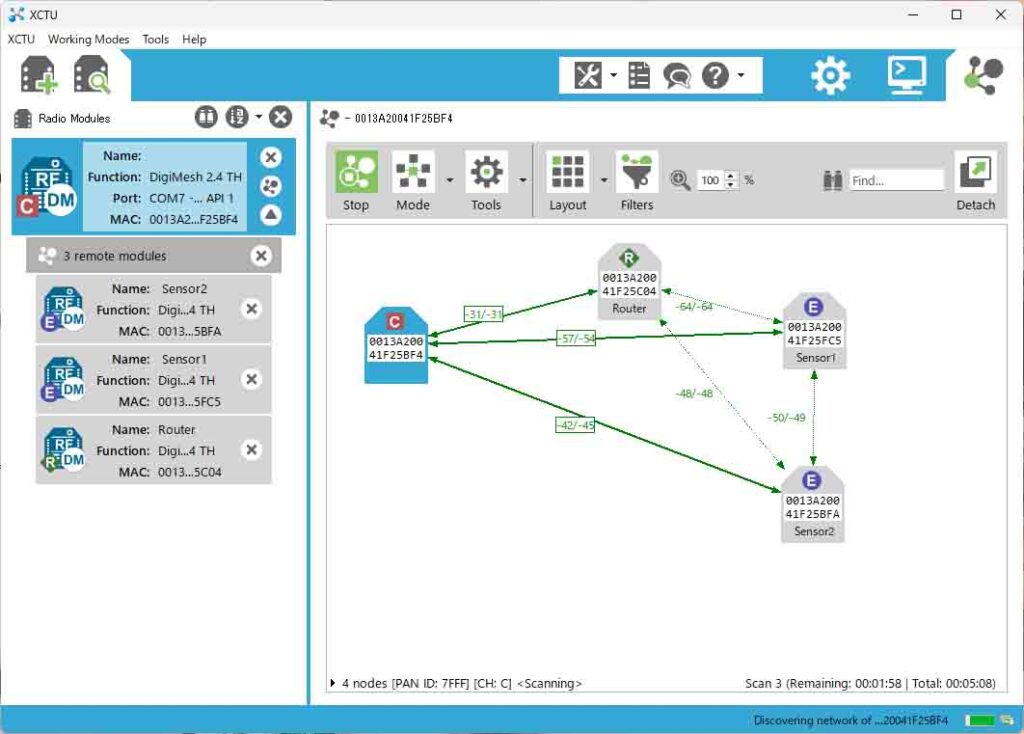Image resolution: width=1024 pixels, height=734 pixels.
Task: Decrease zoom with the down stepper arrow
Action: 731,184
